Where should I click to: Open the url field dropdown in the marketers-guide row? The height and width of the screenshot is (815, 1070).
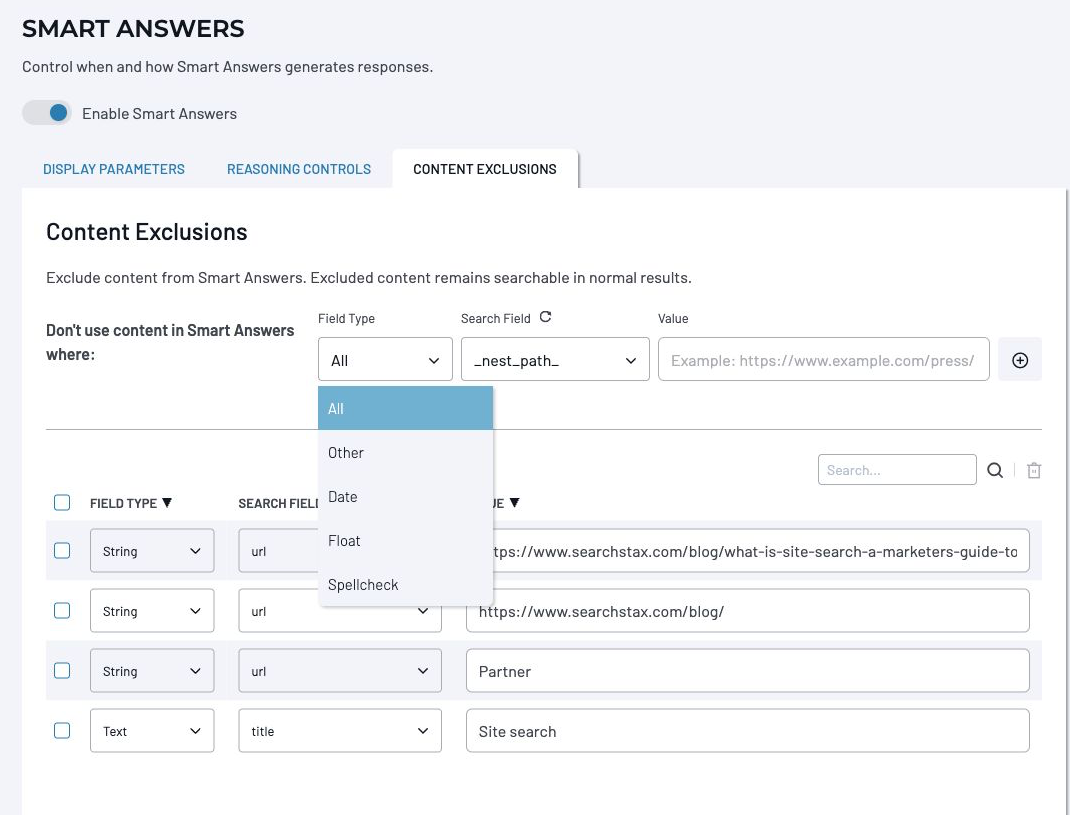tap(278, 550)
